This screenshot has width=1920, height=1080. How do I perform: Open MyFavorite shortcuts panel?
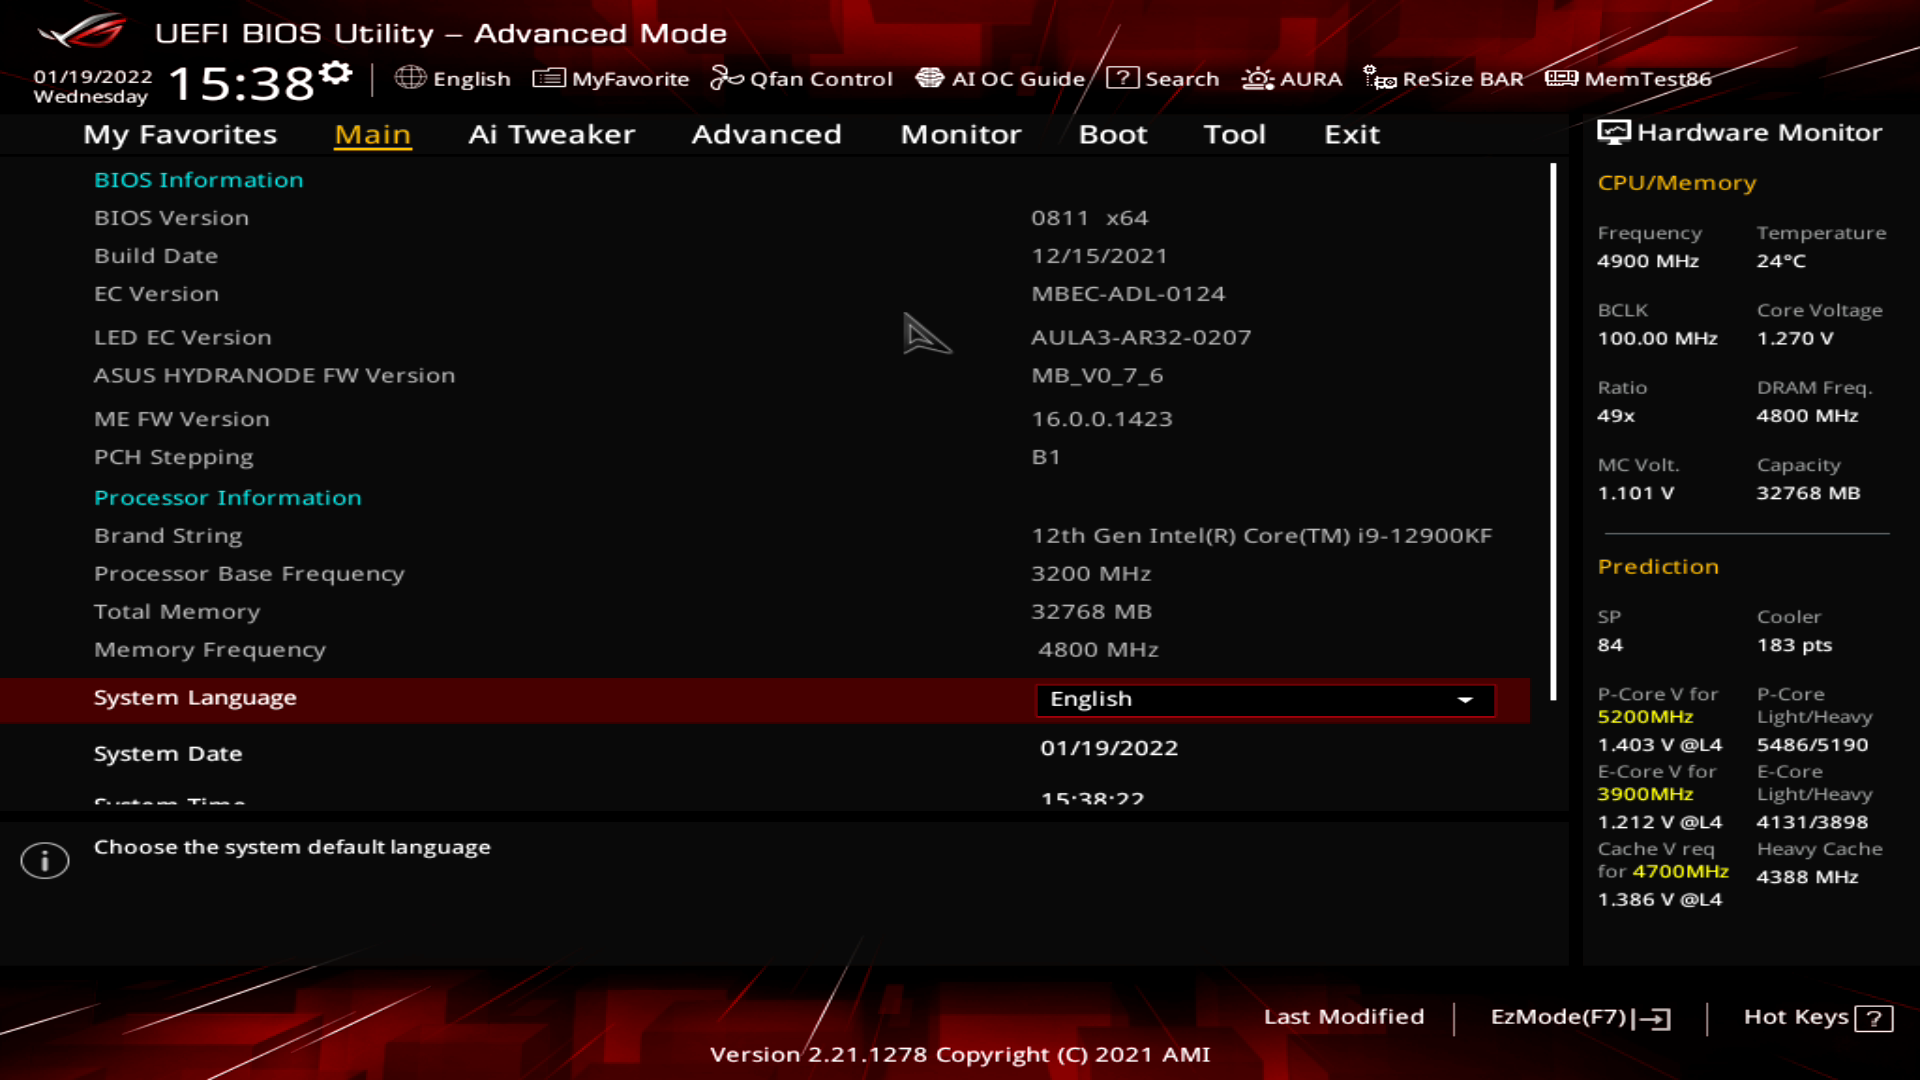[611, 79]
